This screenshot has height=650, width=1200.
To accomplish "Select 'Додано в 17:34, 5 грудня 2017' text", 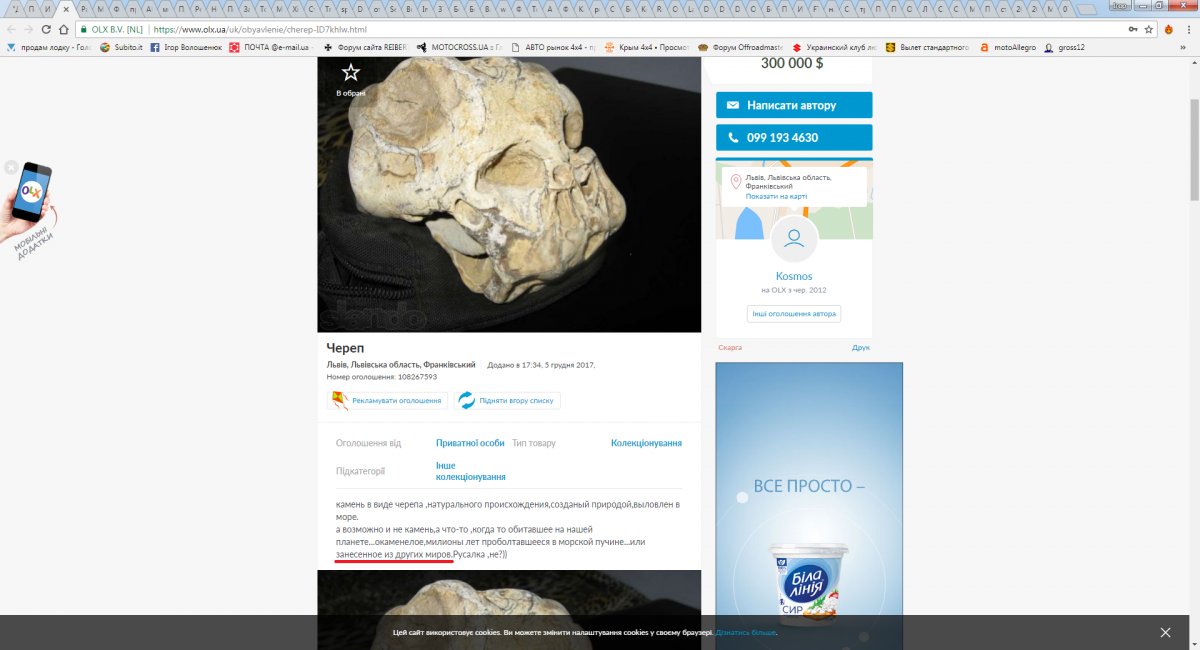I will coord(541,365).
